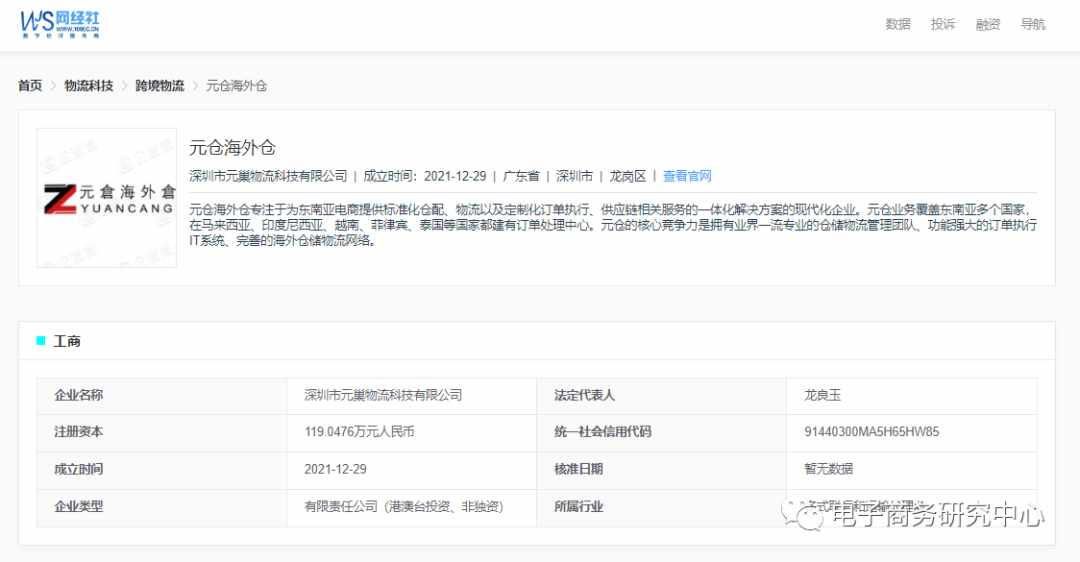The height and width of the screenshot is (562, 1080).
Task: Click the 深圳市元巢物流科技有限公司 table cell
Action: tap(412, 395)
